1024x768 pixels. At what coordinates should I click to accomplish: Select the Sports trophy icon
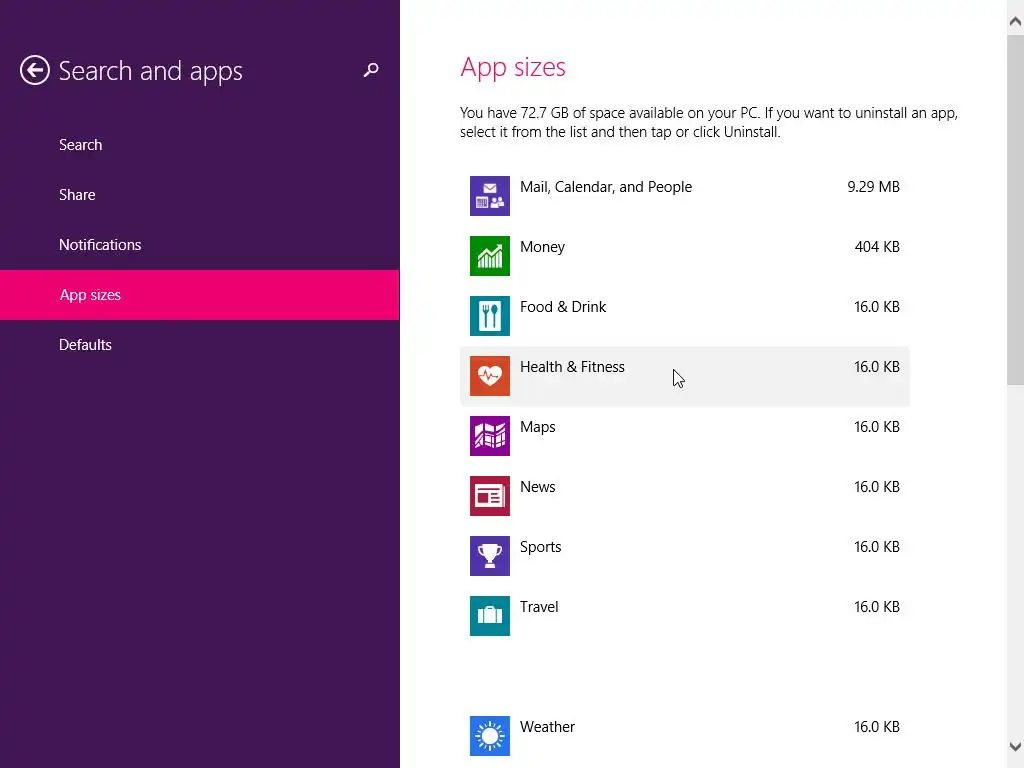(x=490, y=556)
